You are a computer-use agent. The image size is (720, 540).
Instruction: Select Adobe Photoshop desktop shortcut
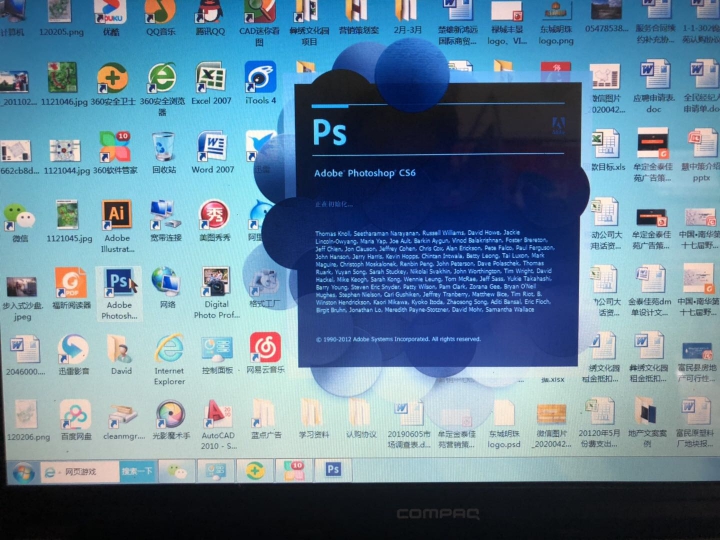(x=119, y=293)
